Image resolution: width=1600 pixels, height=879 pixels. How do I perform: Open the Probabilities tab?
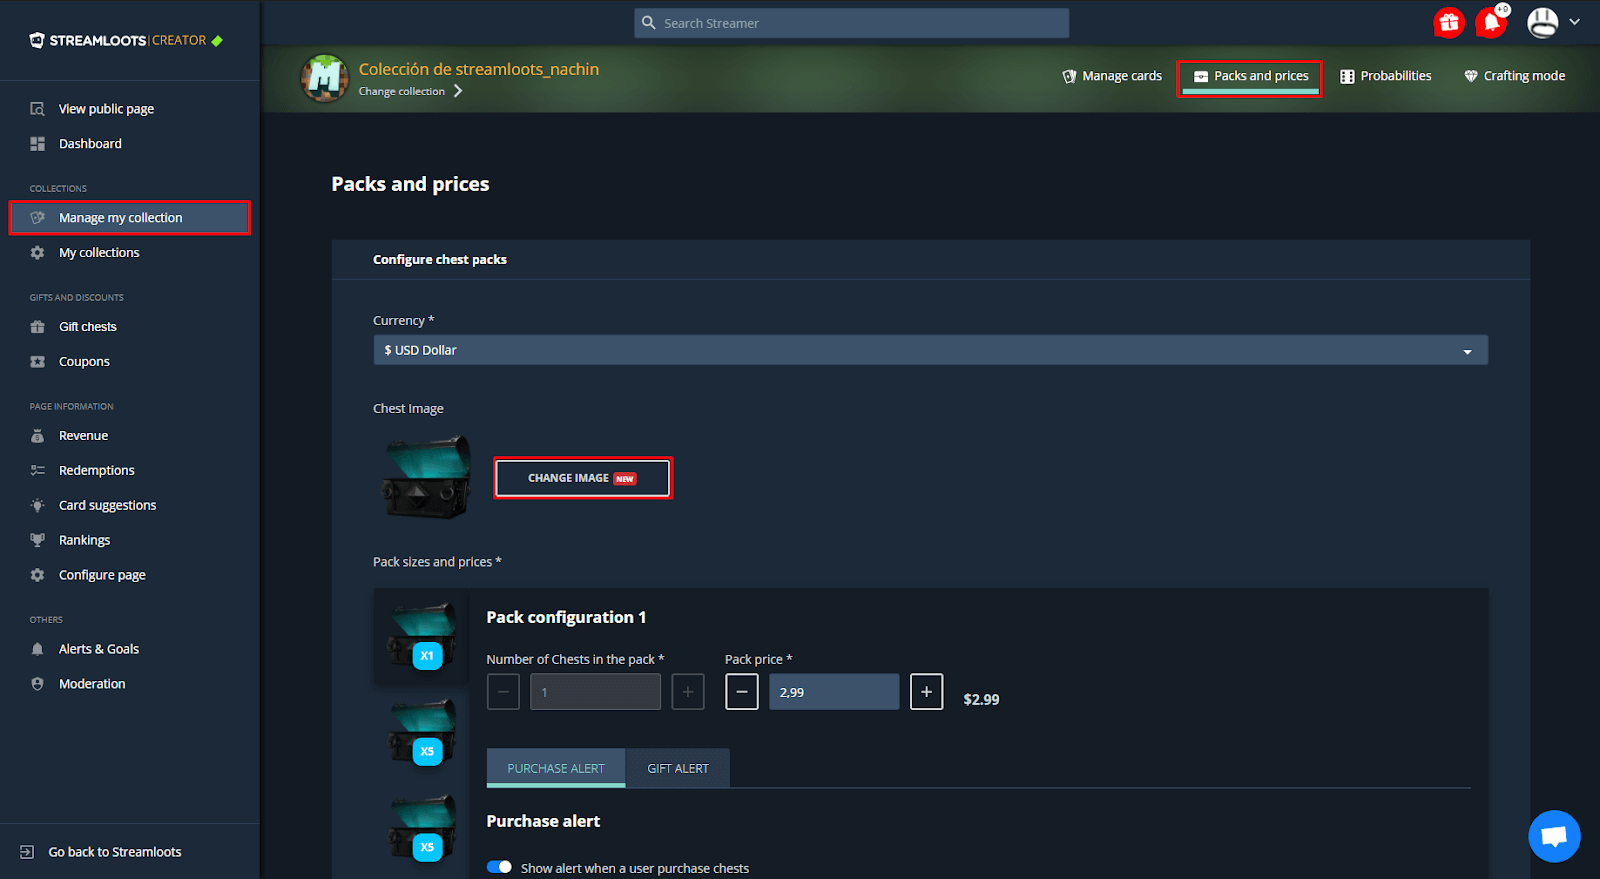click(1386, 76)
